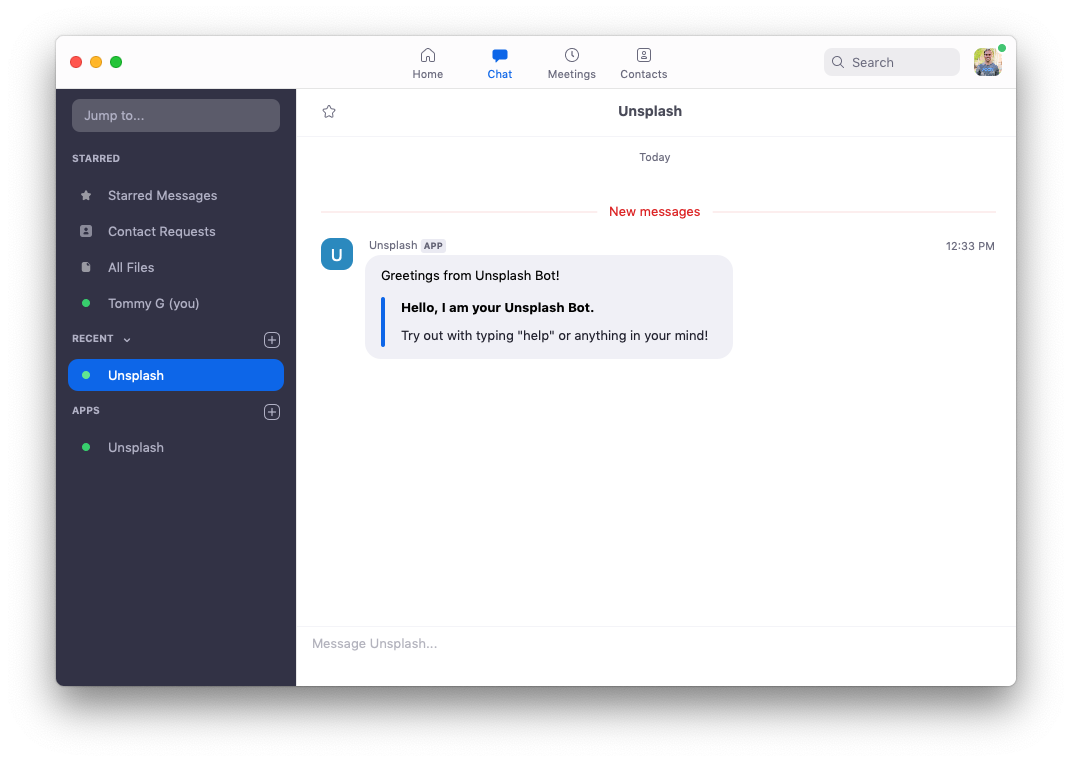This screenshot has height=762, width=1072.
Task: Open your profile picture menu
Action: [987, 61]
